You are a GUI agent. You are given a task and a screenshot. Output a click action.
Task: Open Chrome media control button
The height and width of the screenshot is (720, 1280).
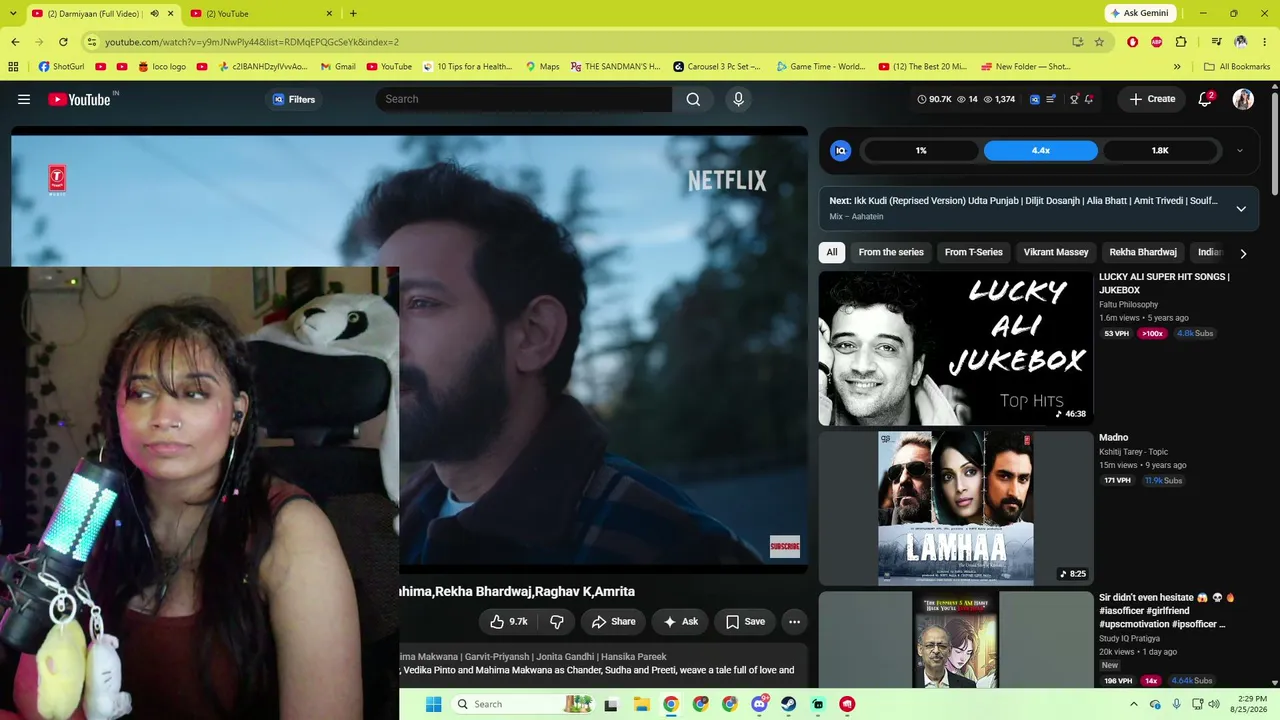click(1217, 42)
